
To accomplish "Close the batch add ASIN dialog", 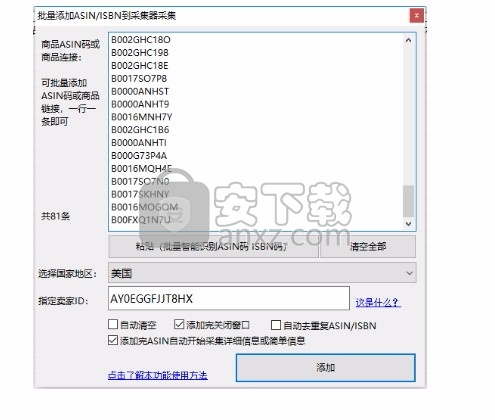I will tap(416, 16).
